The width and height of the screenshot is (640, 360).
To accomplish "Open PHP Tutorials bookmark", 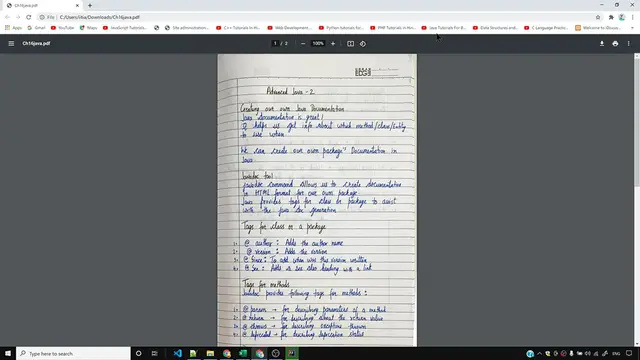I will (392, 28).
